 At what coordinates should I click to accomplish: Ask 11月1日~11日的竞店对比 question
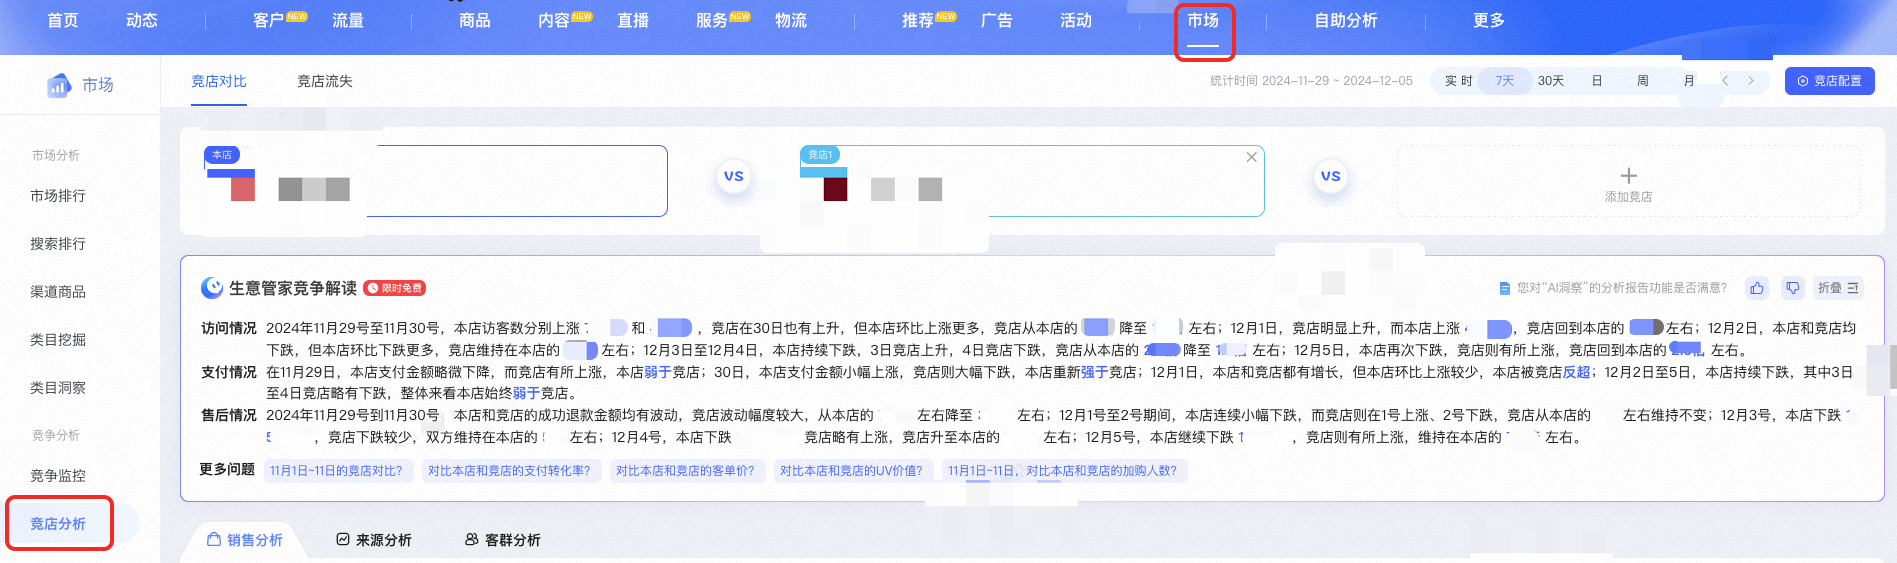click(337, 471)
